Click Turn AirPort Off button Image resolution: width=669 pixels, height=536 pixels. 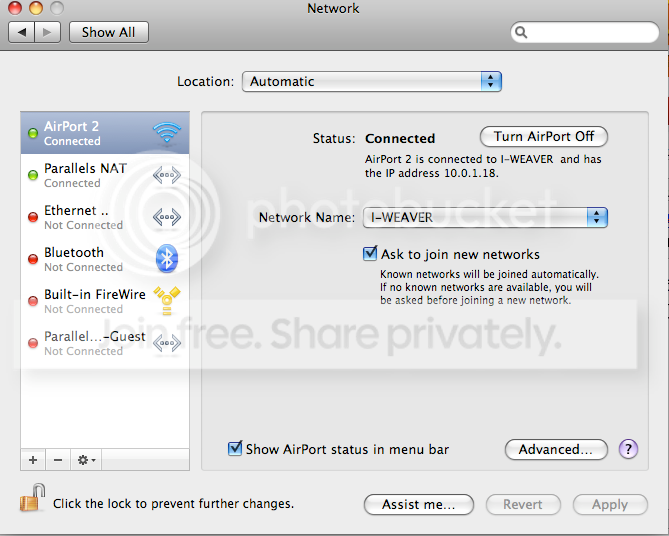coord(544,137)
